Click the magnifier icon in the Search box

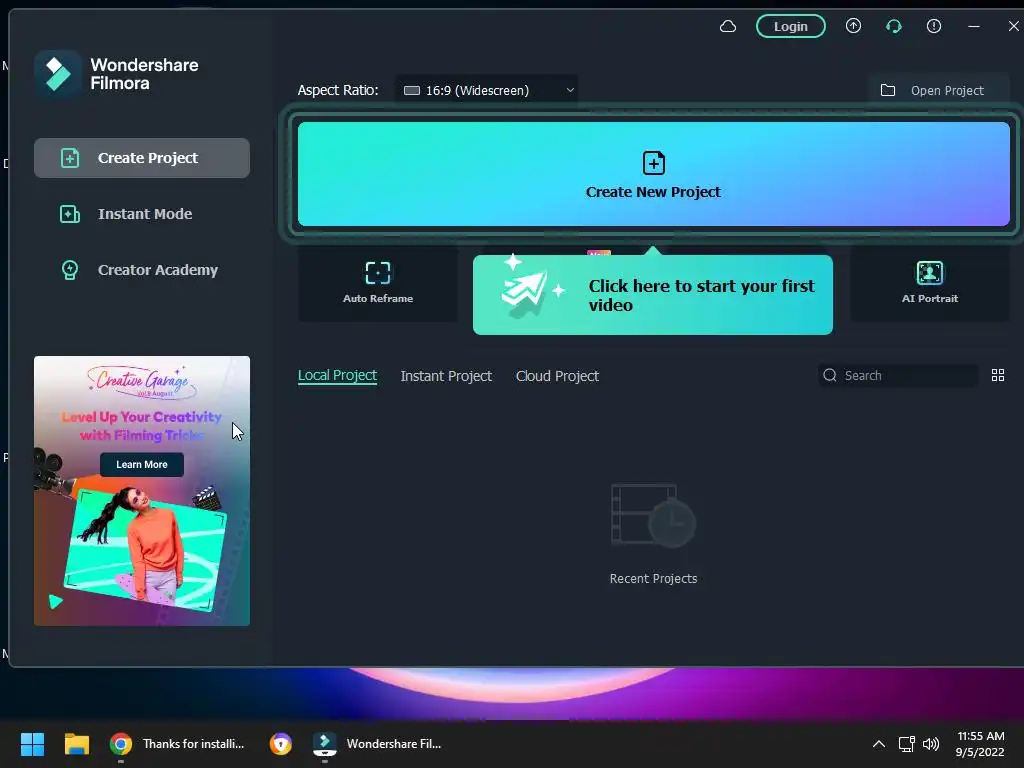(x=829, y=375)
